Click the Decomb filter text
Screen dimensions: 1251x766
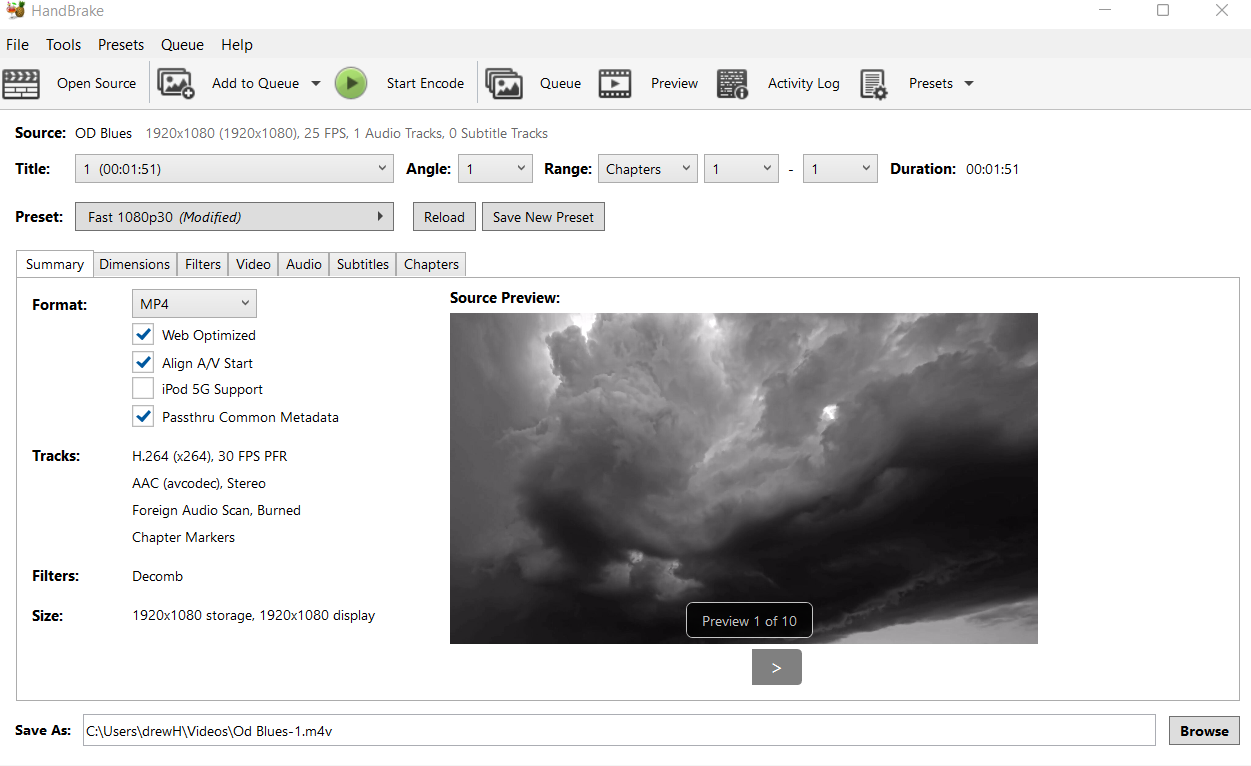point(157,576)
